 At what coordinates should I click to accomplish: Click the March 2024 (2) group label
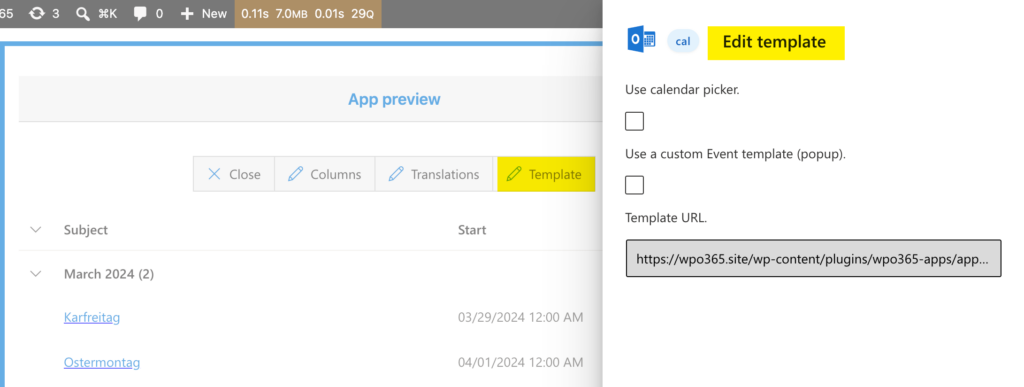point(109,274)
